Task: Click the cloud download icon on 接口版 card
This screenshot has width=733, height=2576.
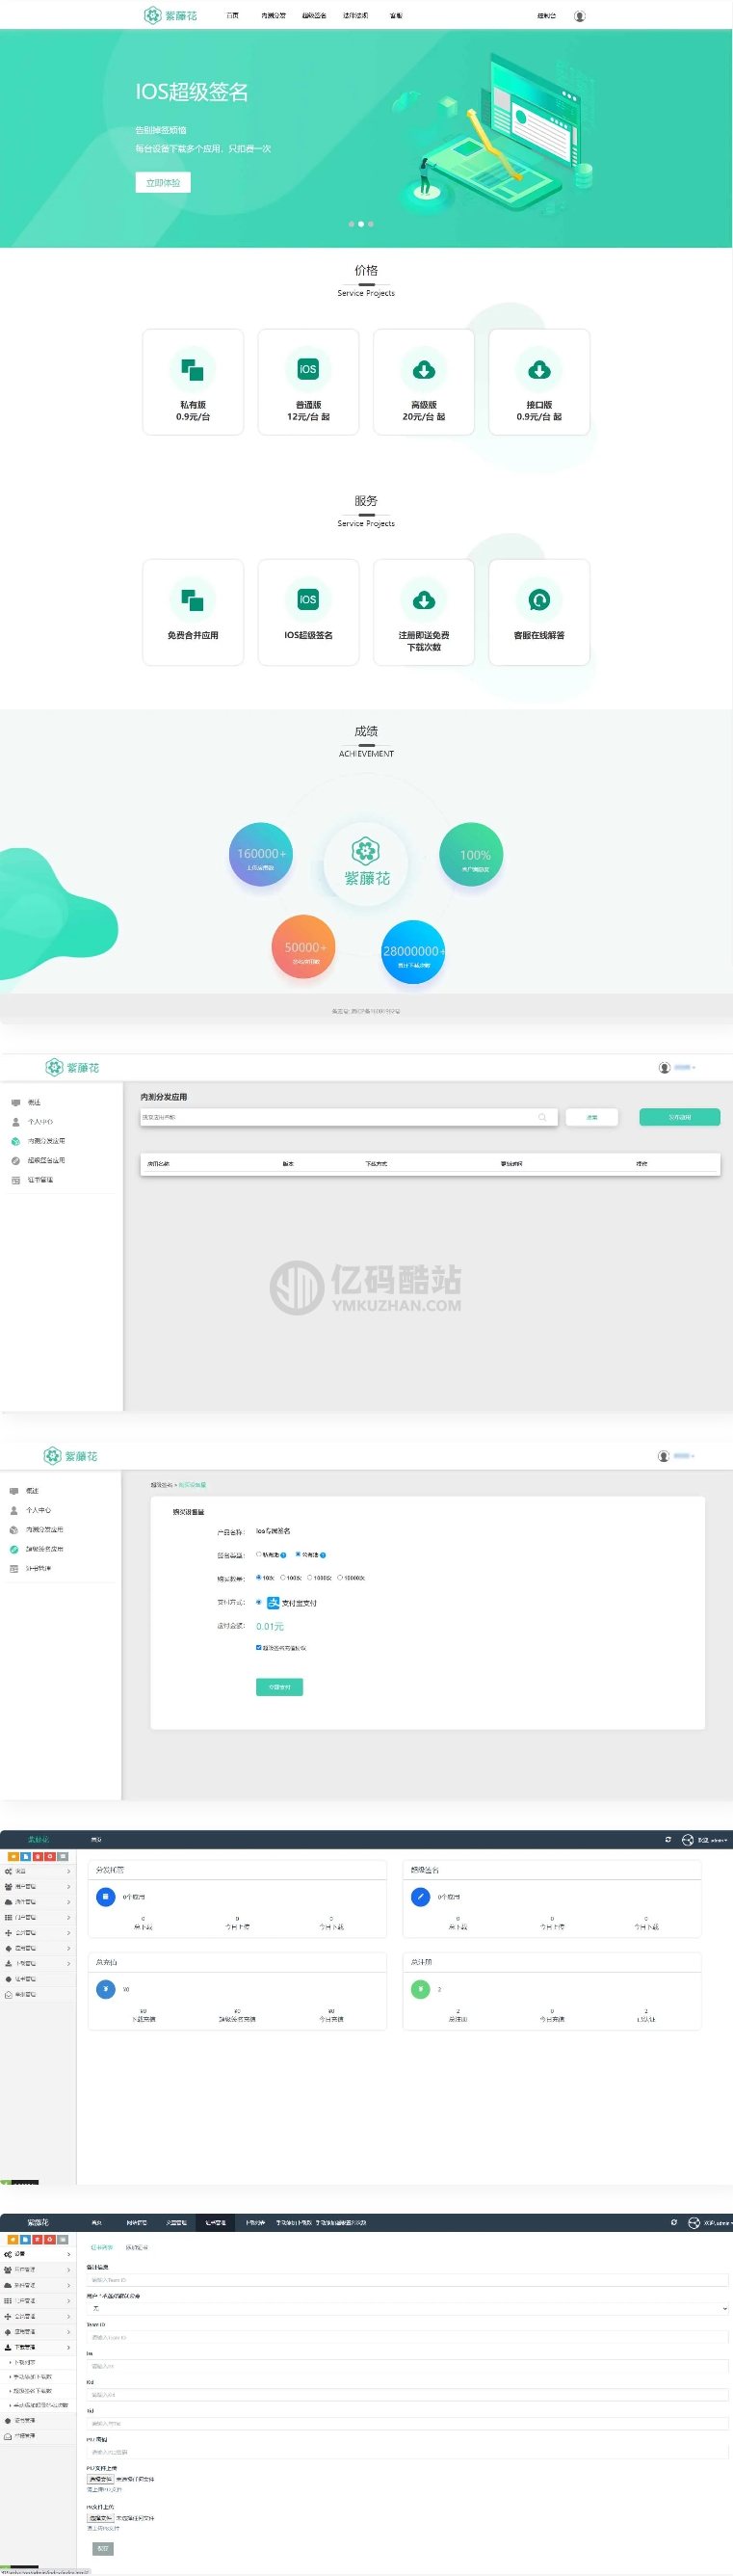Action: [539, 370]
